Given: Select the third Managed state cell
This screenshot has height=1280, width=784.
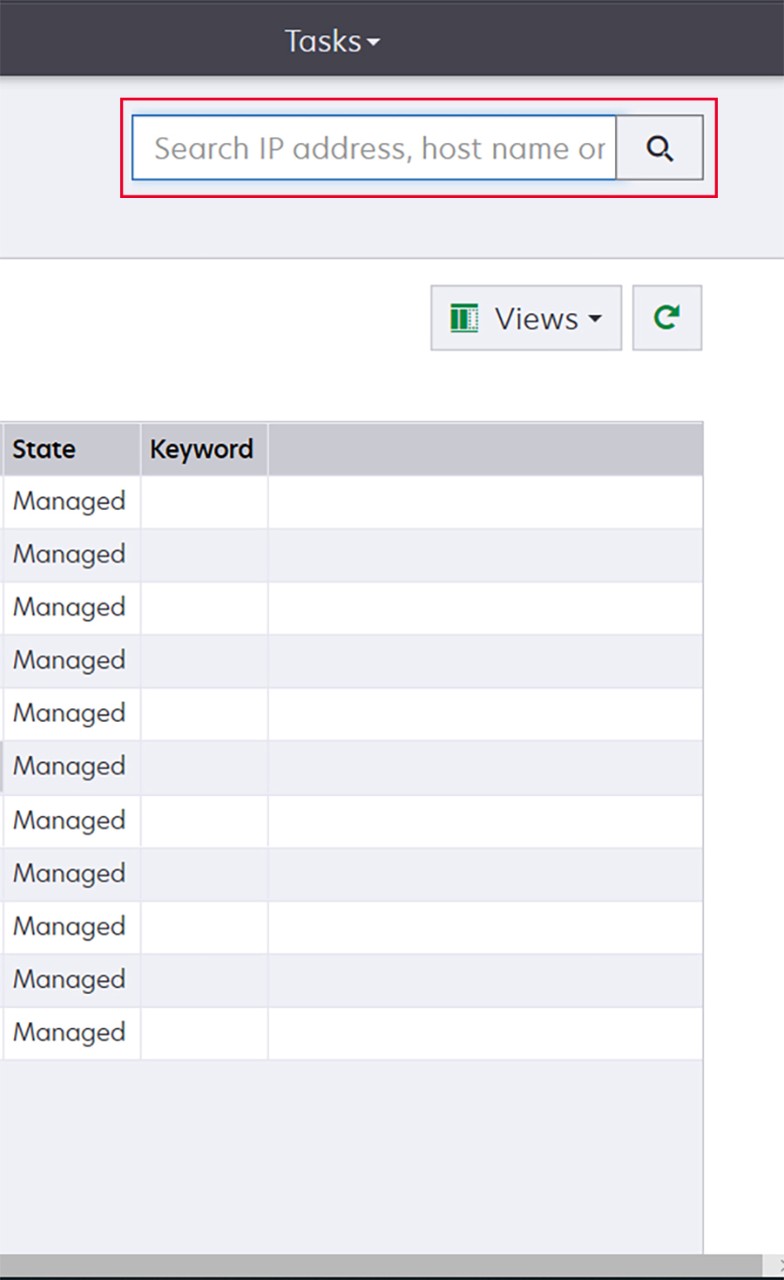Looking at the screenshot, I should pyautogui.click(x=69, y=607).
